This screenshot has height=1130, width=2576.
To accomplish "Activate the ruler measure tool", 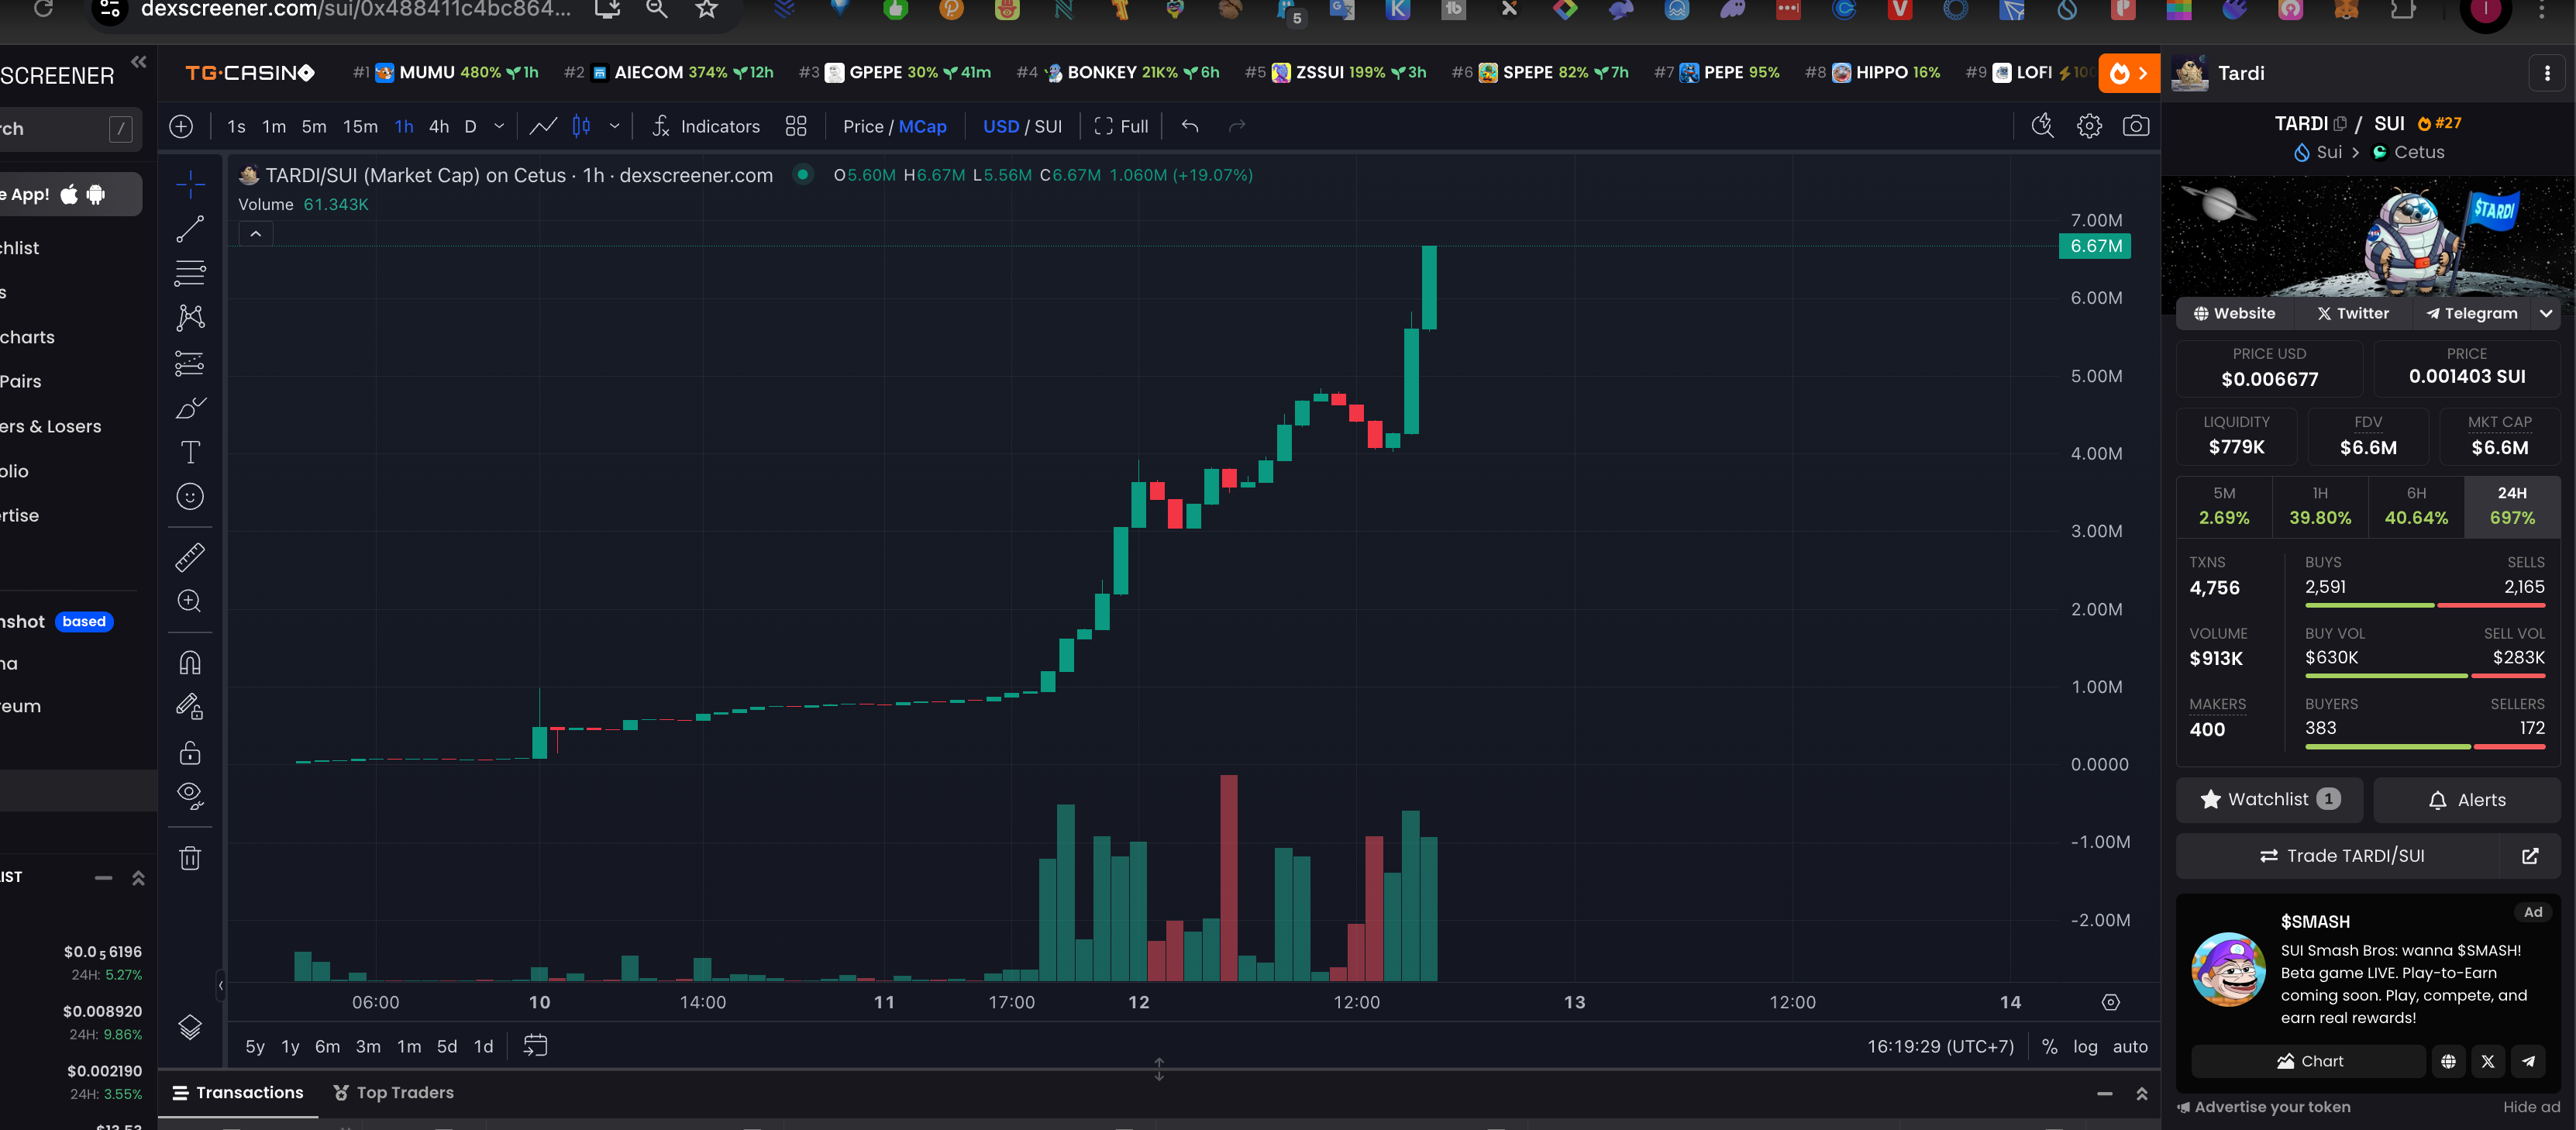I will (x=190, y=557).
